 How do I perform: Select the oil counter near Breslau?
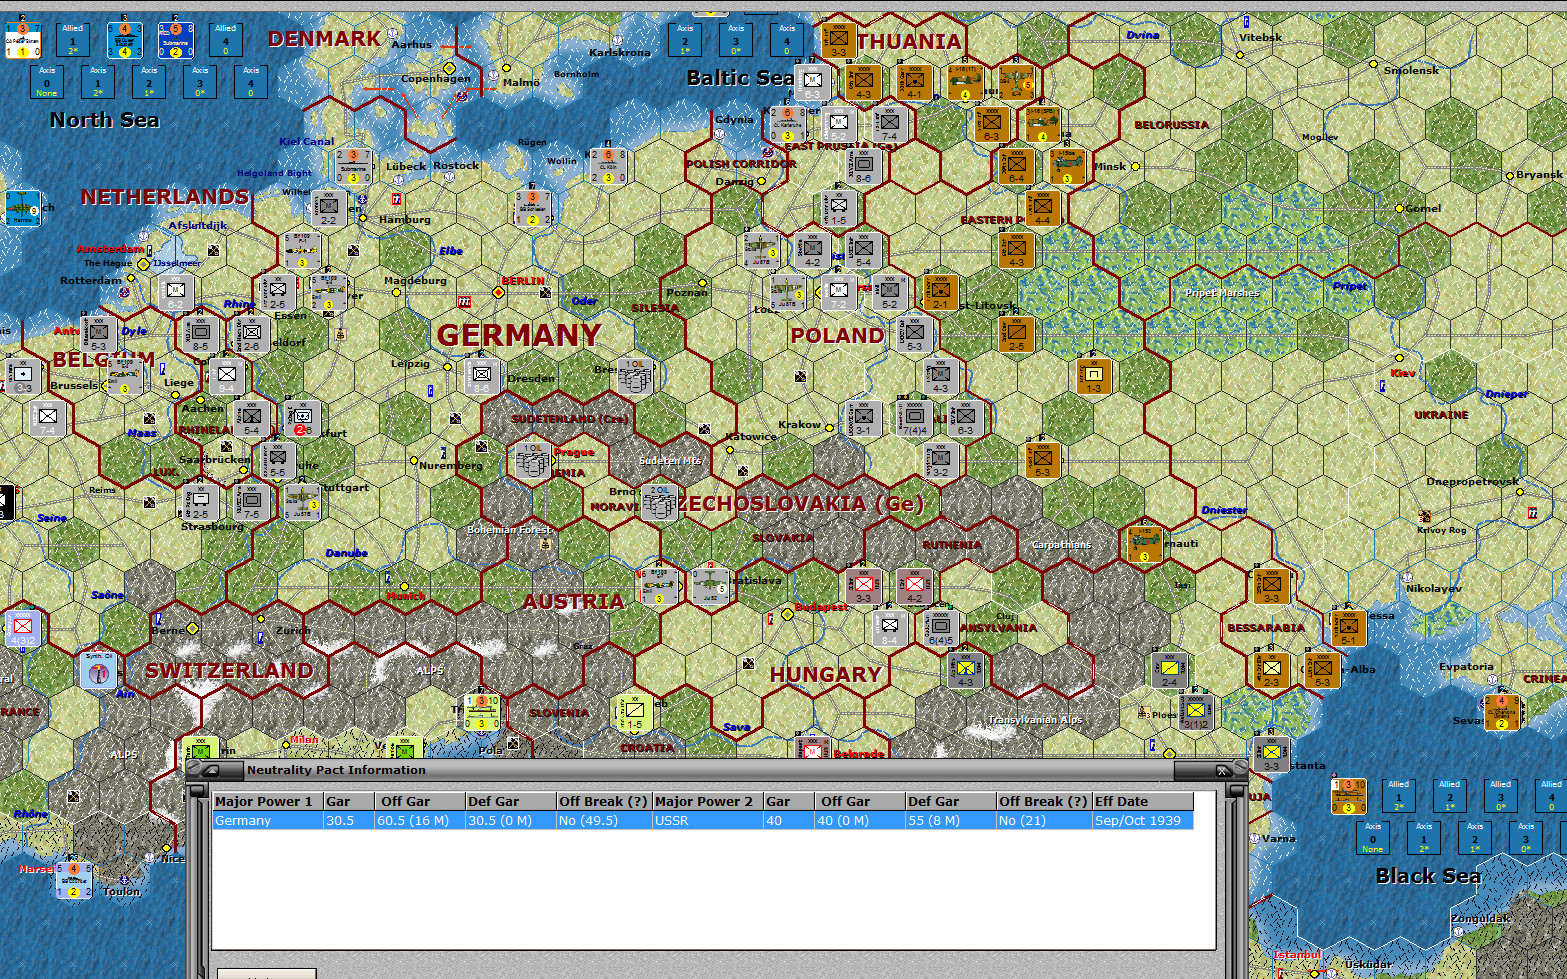pos(633,378)
